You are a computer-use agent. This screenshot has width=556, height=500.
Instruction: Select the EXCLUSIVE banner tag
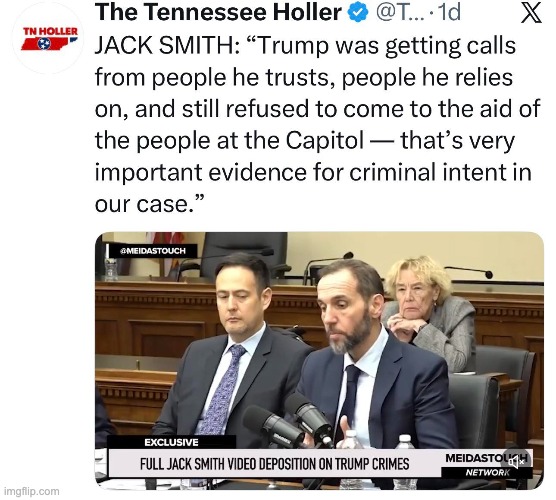[x=171, y=442]
